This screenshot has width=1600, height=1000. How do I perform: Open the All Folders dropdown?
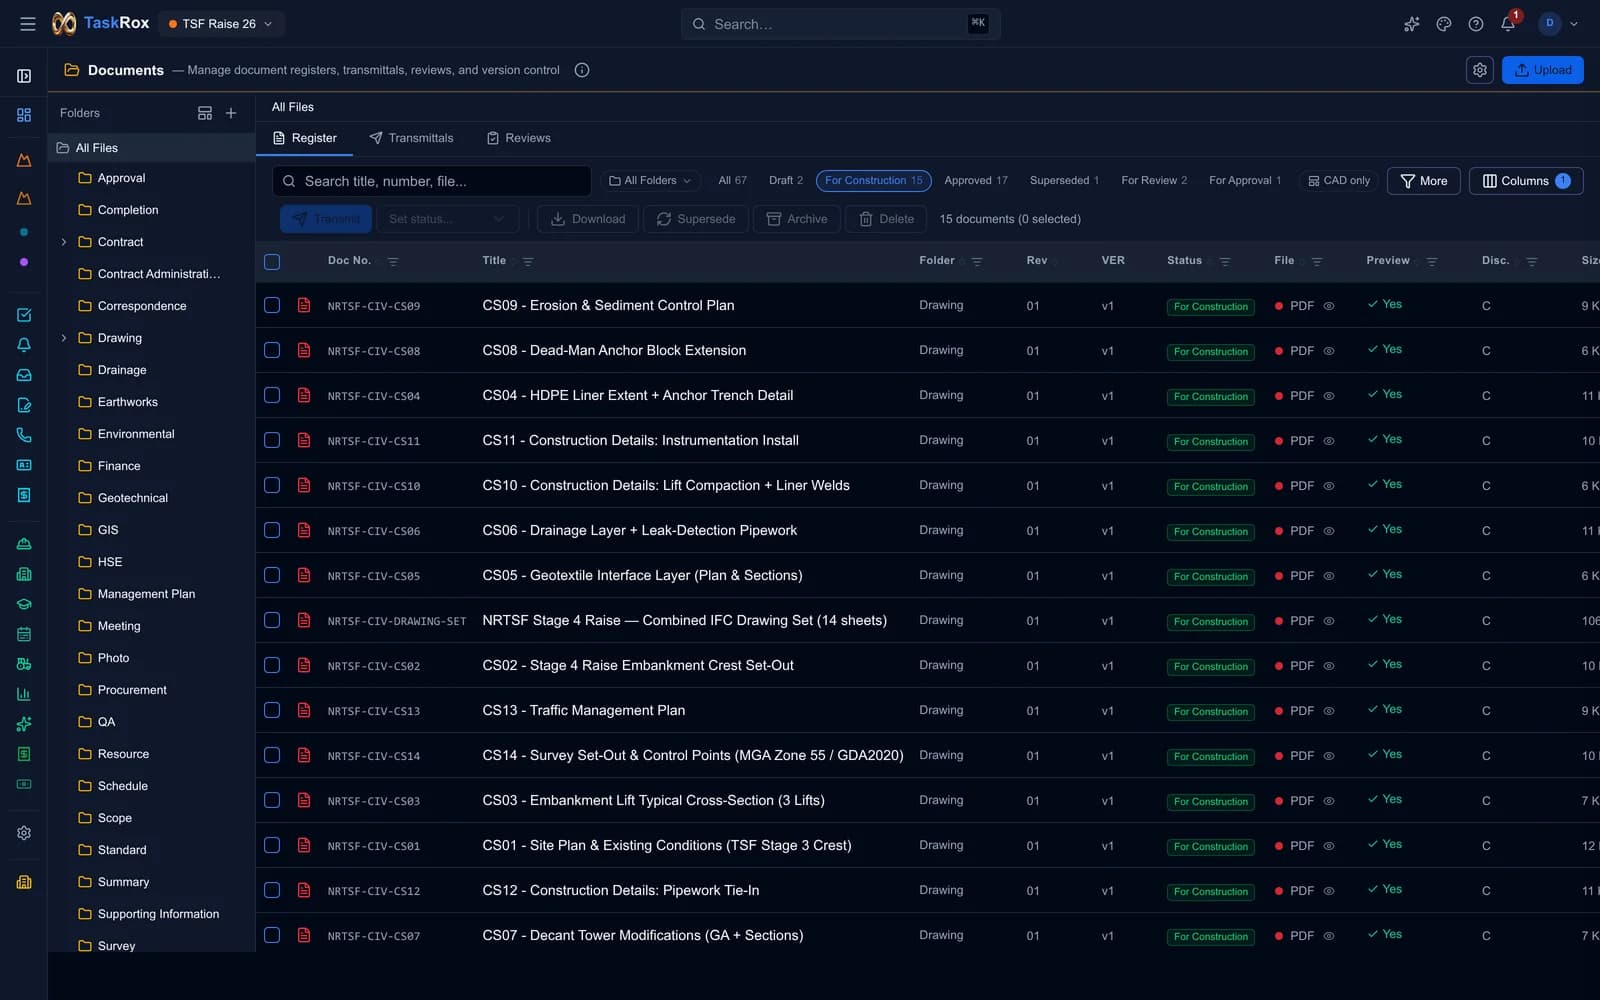[x=650, y=181]
